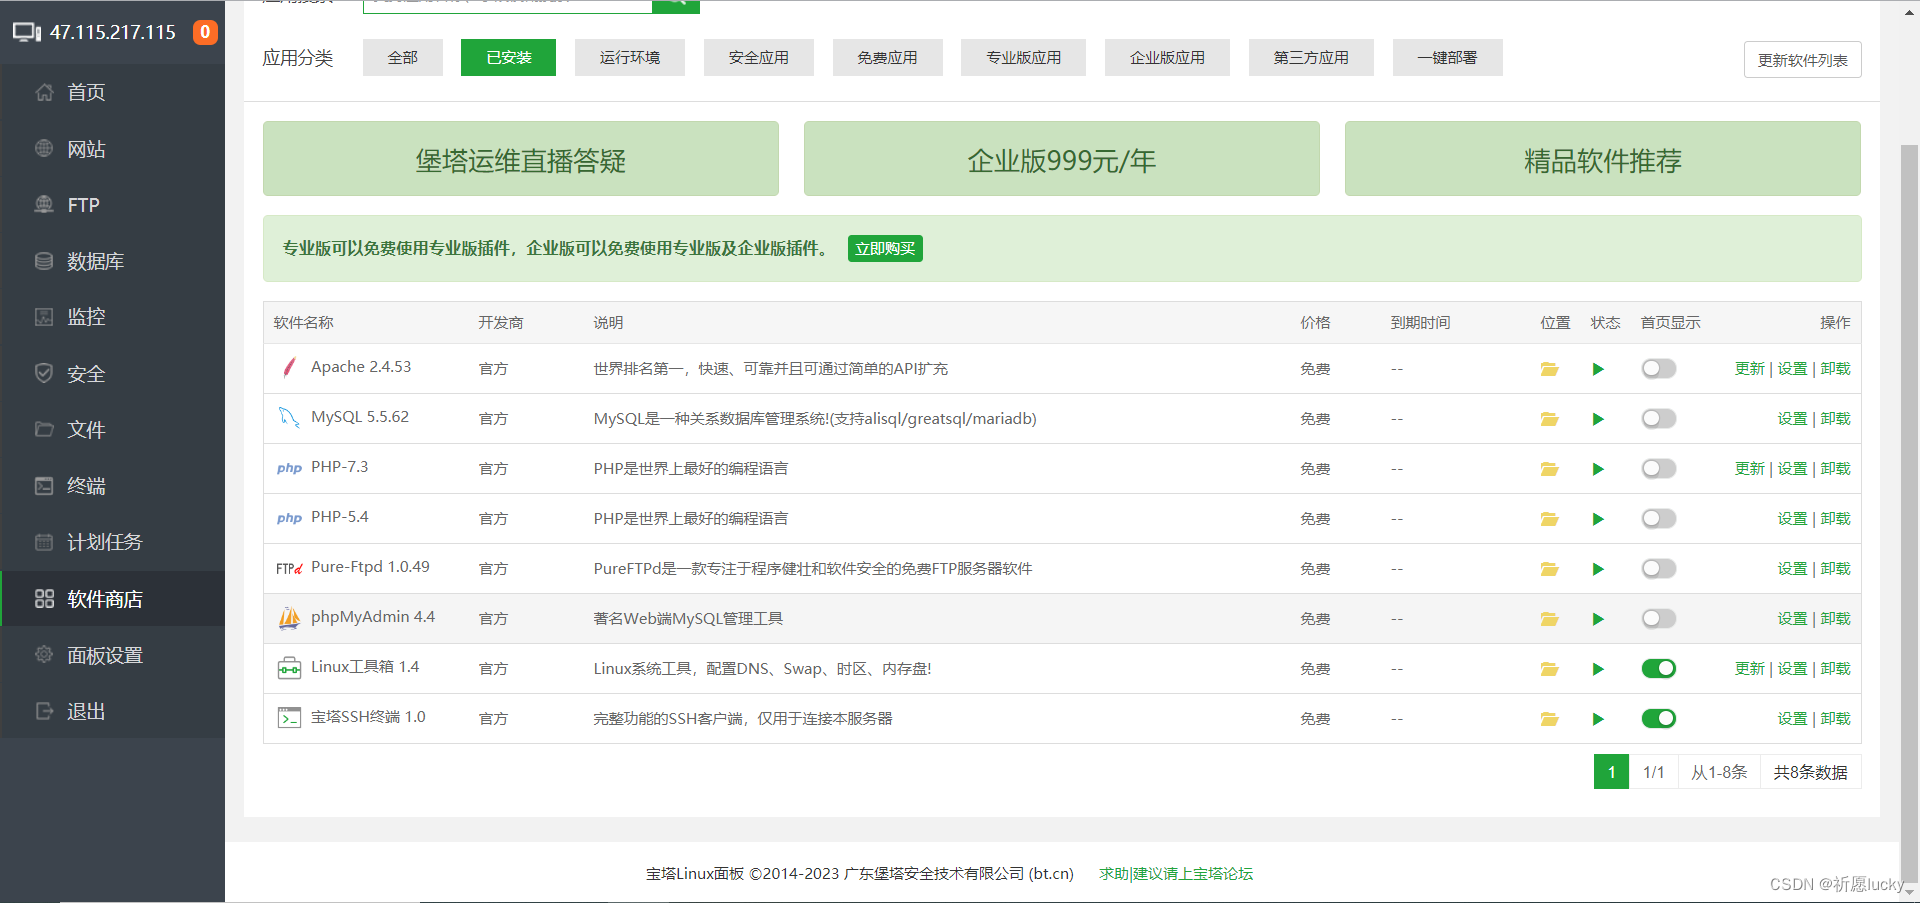Viewport: 1920px width, 903px height.
Task: Click the Apache running status play icon
Action: [1598, 369]
